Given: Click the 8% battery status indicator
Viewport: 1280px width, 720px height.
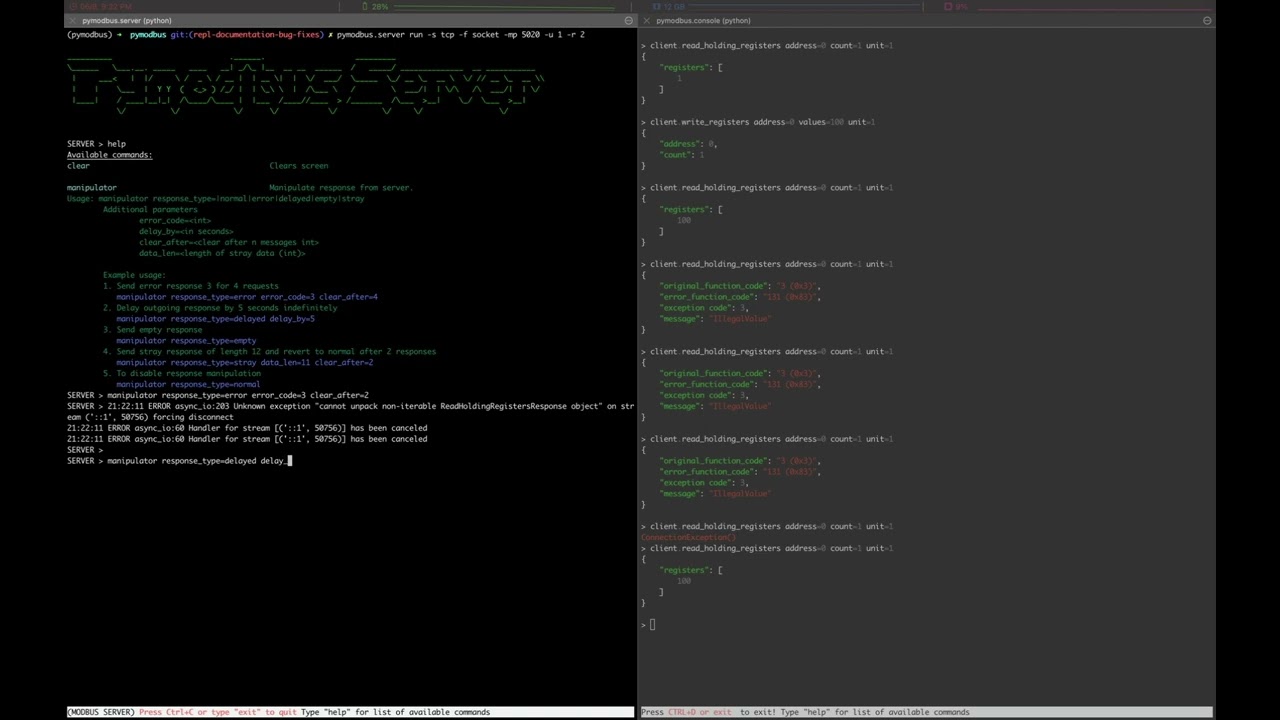Looking at the screenshot, I should 955,7.
